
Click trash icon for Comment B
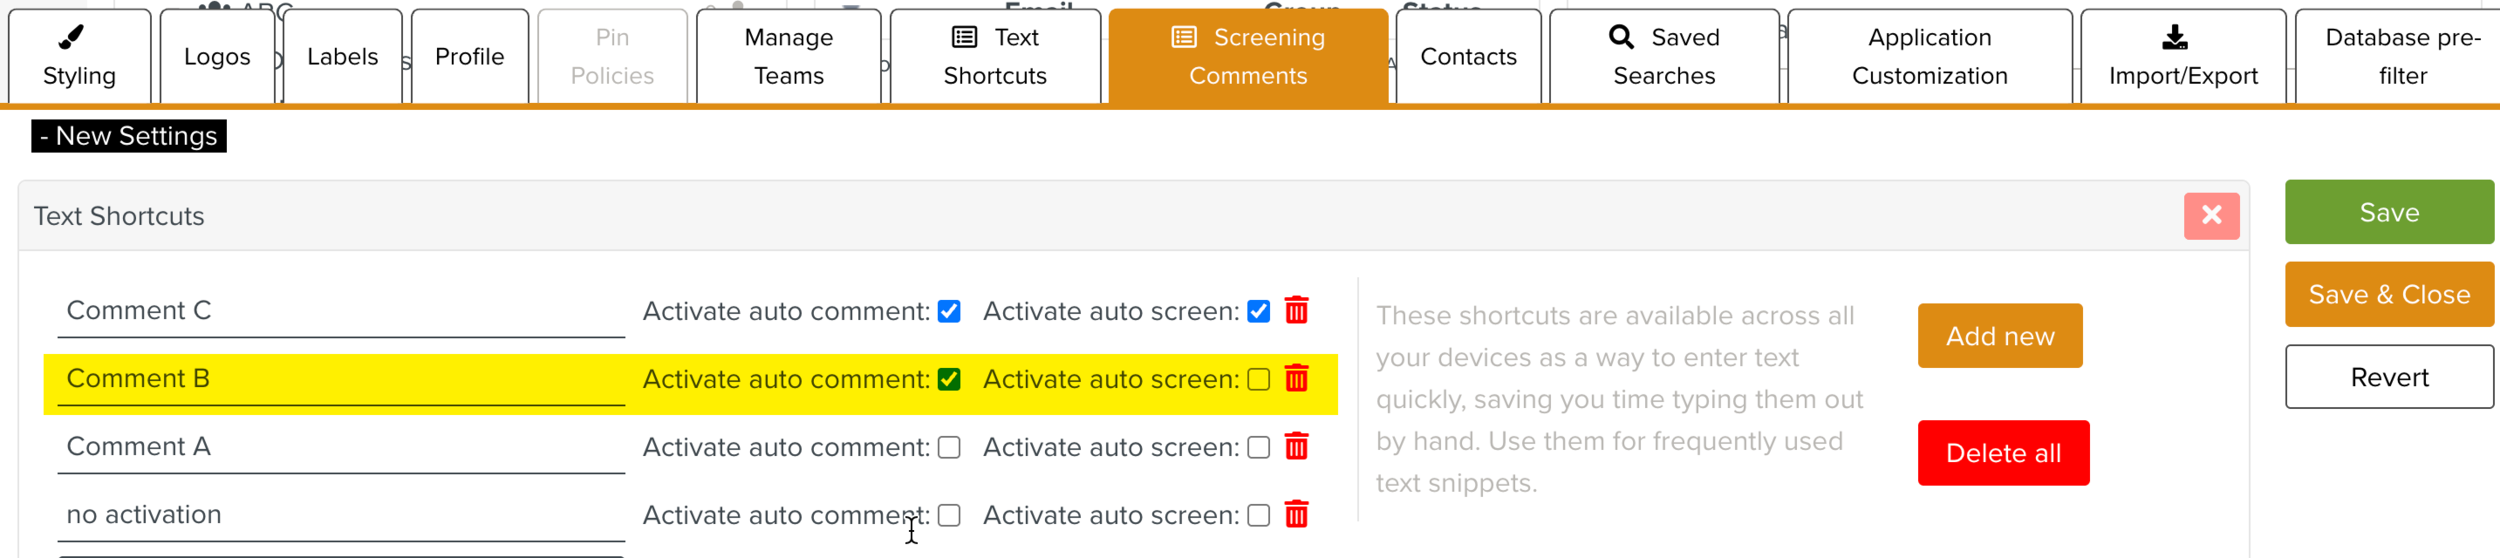click(1296, 379)
